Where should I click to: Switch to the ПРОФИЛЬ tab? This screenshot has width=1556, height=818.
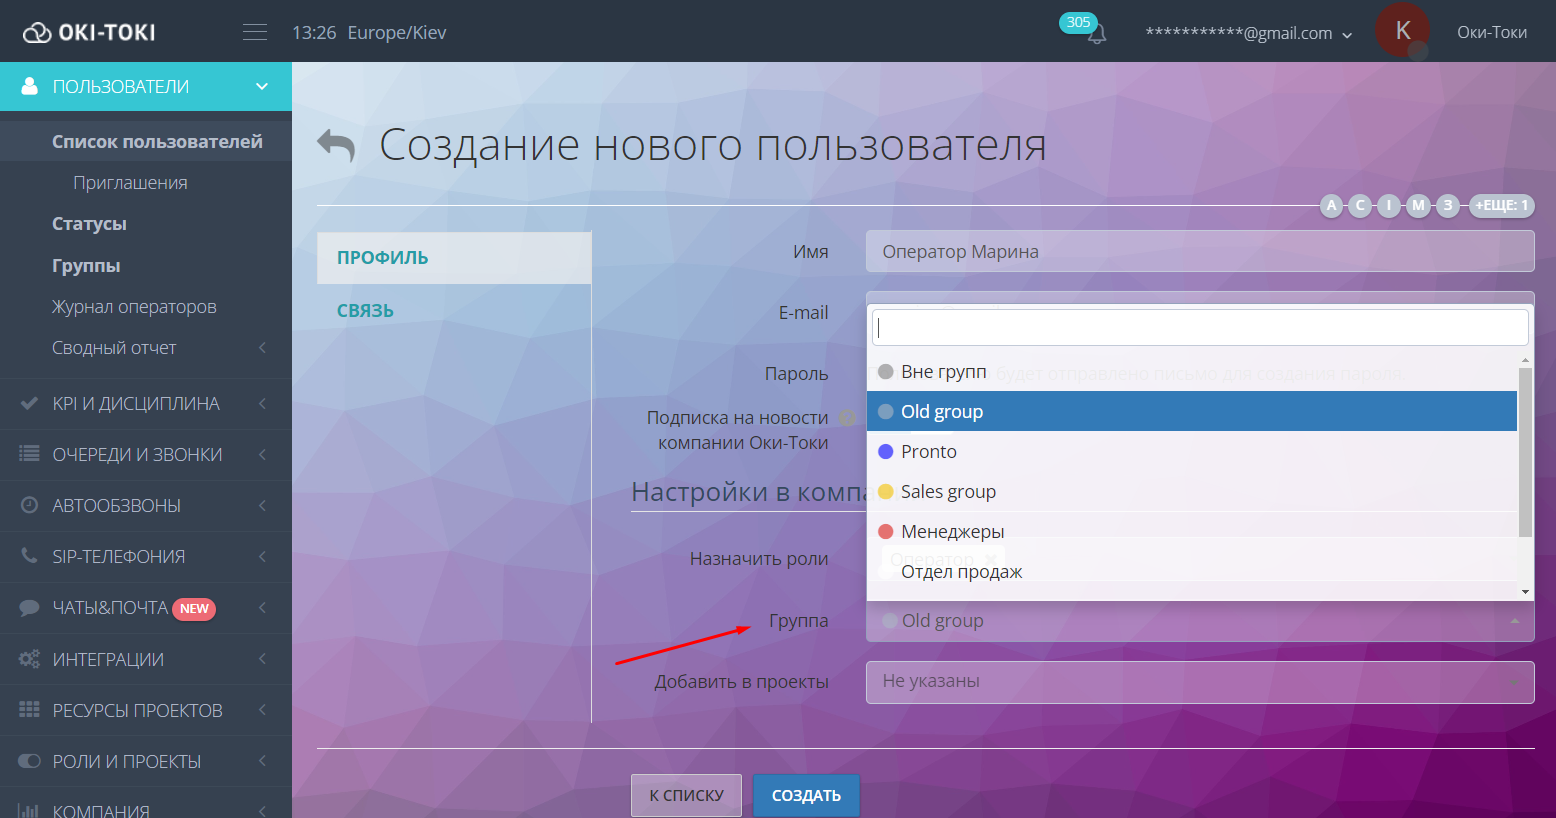(454, 258)
